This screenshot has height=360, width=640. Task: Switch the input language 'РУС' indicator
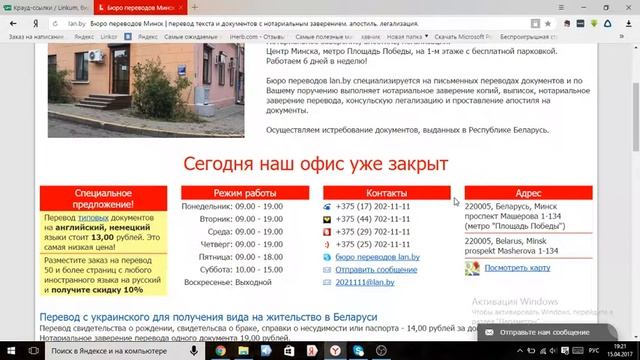tap(594, 351)
